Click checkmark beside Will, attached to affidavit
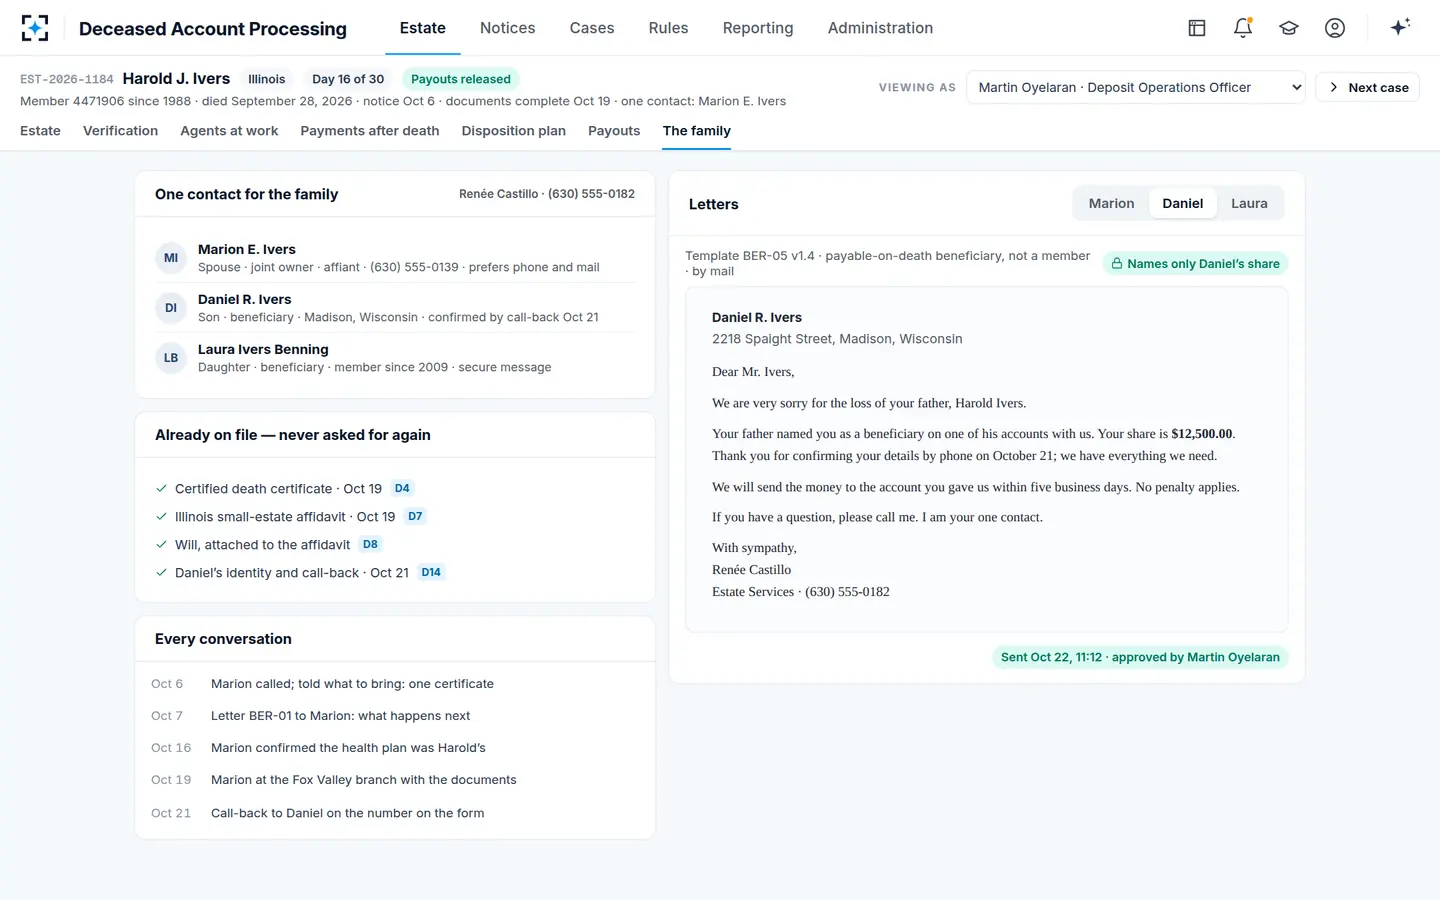 pos(161,545)
